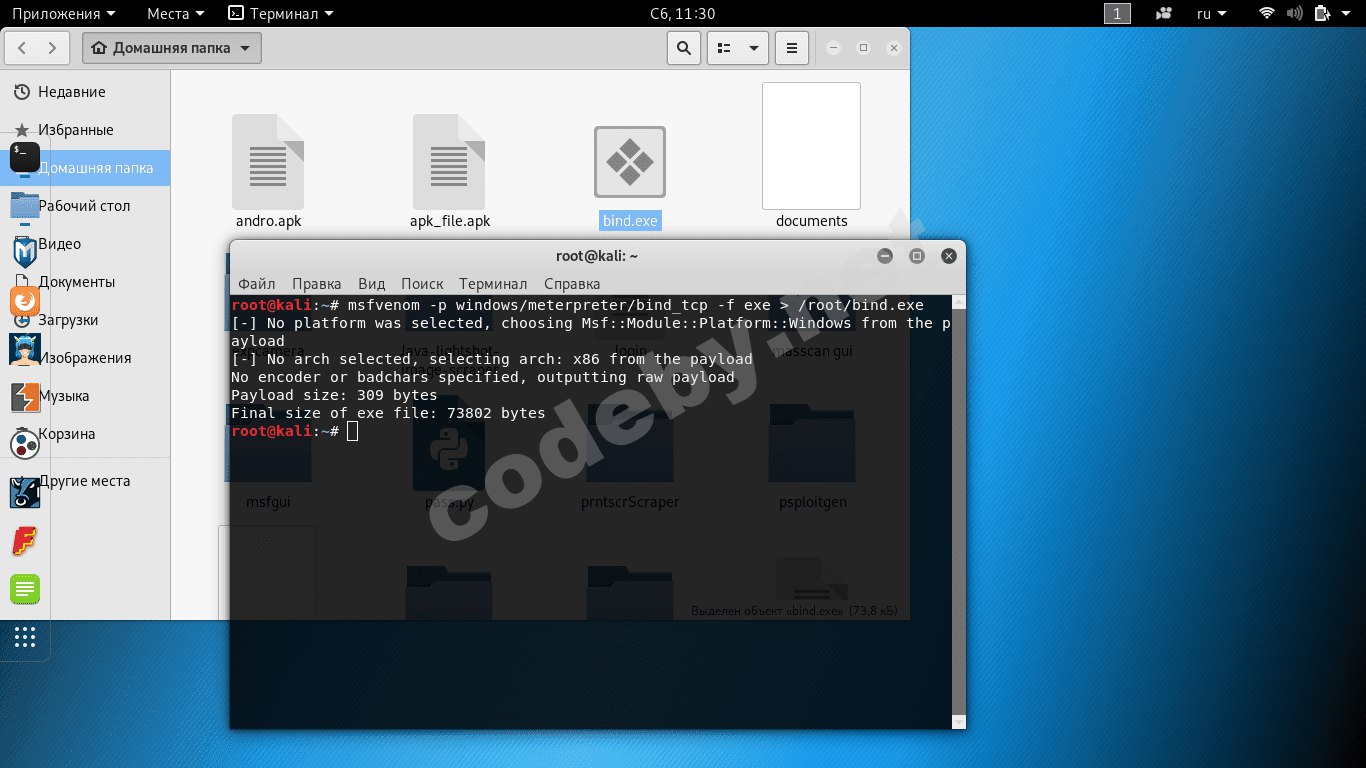
Task: Switch workspace indicator 1
Action: (1117, 14)
